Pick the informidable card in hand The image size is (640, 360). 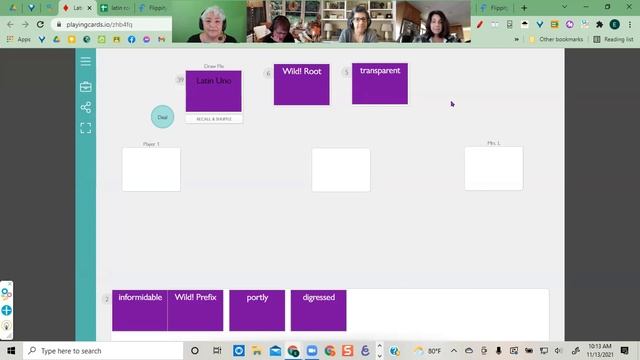pyautogui.click(x=140, y=310)
